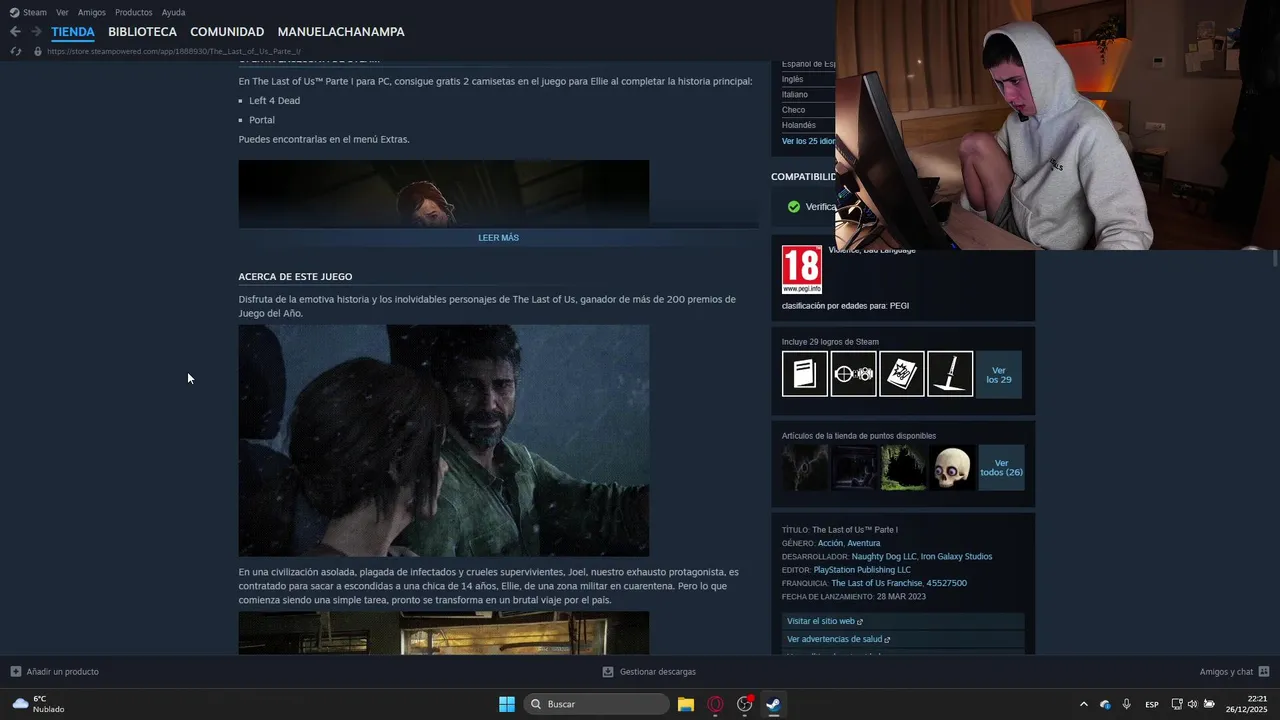Open the lightning points shop item
1280x720 pixels.
pyautogui.click(x=805, y=467)
